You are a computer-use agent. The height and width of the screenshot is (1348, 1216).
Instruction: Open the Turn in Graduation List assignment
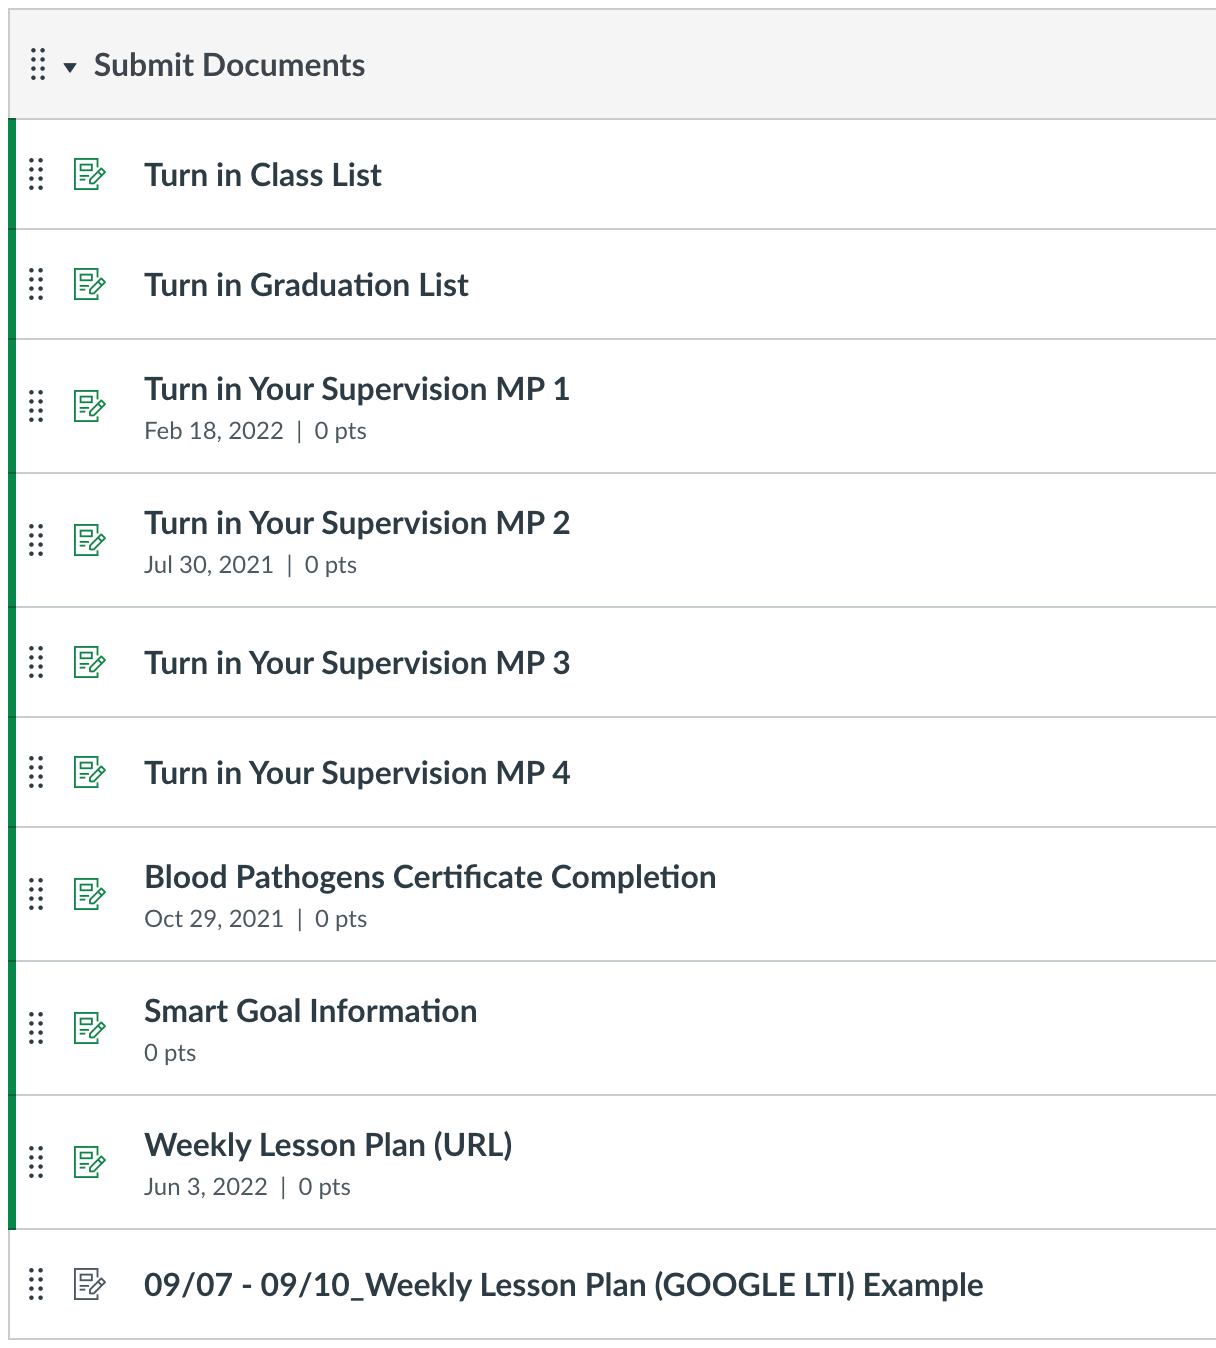(x=306, y=285)
